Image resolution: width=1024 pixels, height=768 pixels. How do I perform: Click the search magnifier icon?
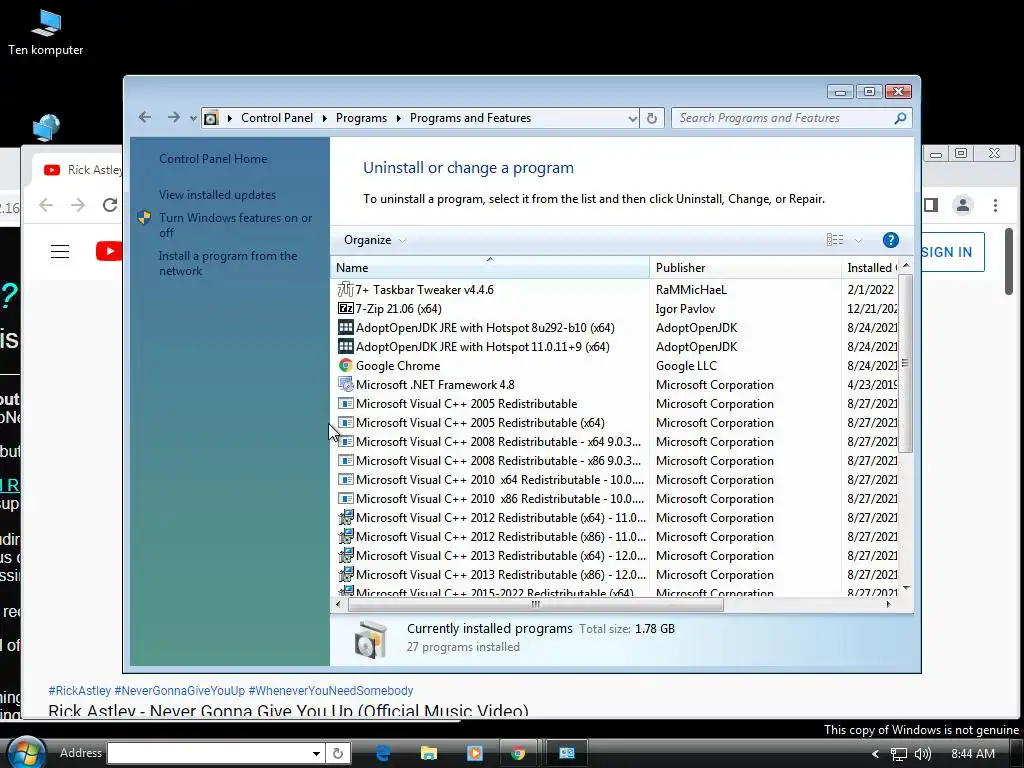(900, 118)
